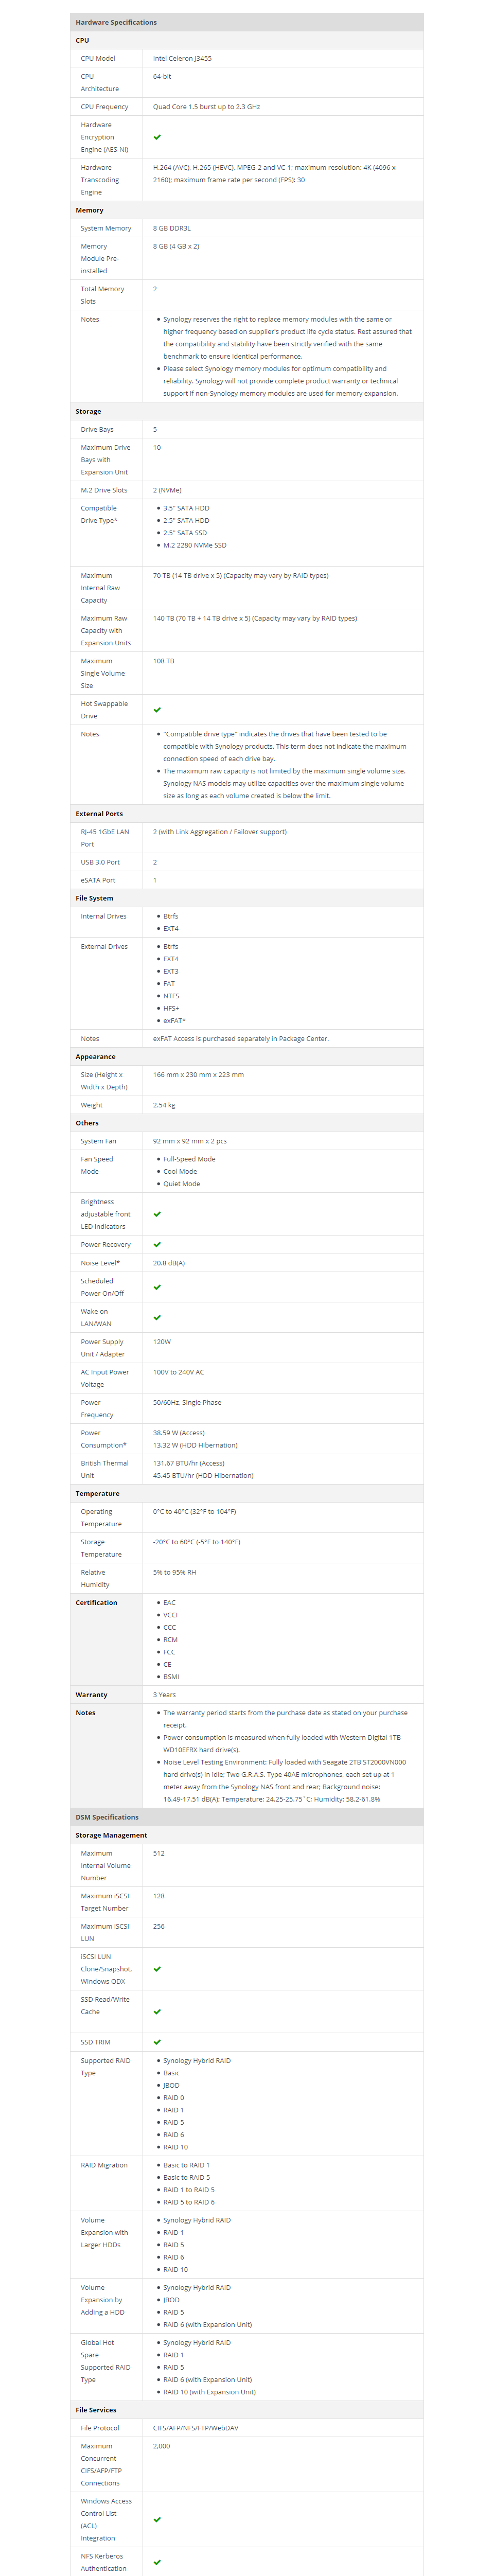Select the External Ports section heading

(x=99, y=814)
